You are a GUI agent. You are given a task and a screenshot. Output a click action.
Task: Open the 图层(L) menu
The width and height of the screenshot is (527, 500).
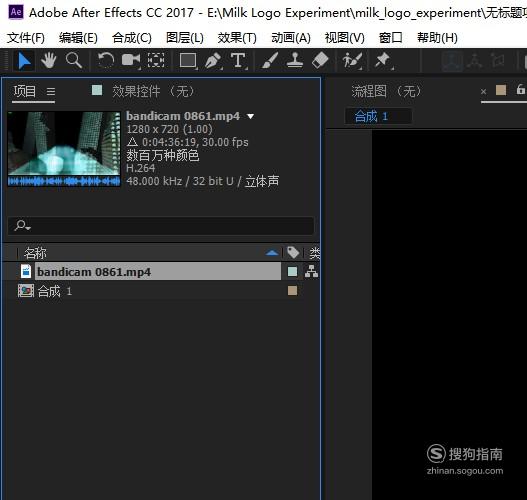(x=185, y=38)
